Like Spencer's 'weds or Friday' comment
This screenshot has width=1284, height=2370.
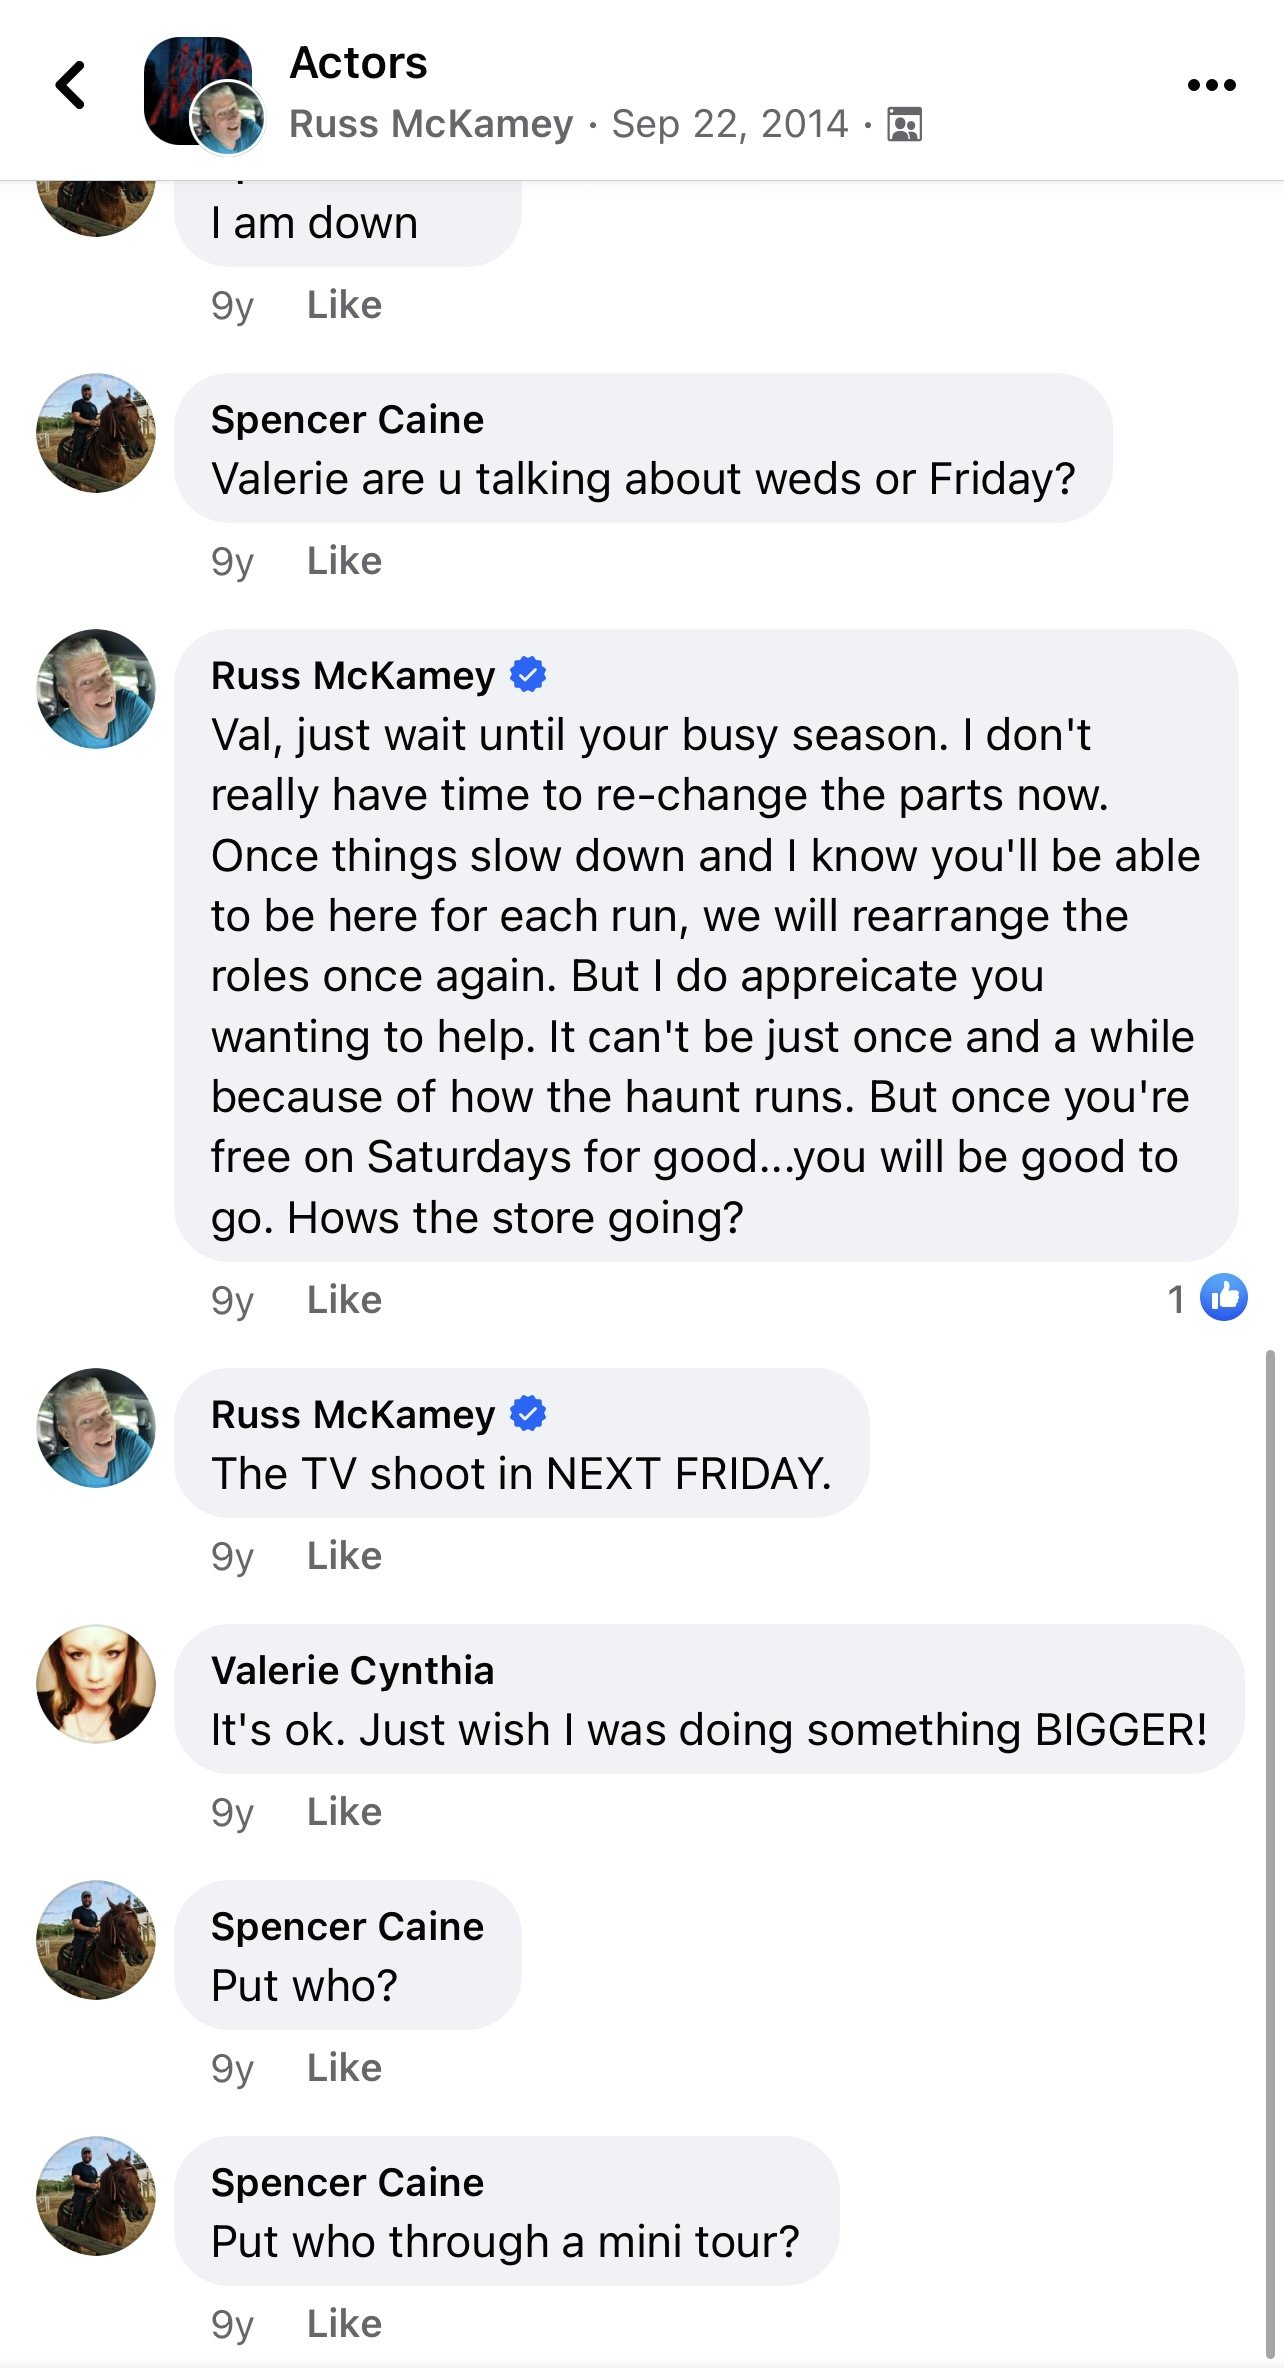click(x=344, y=561)
